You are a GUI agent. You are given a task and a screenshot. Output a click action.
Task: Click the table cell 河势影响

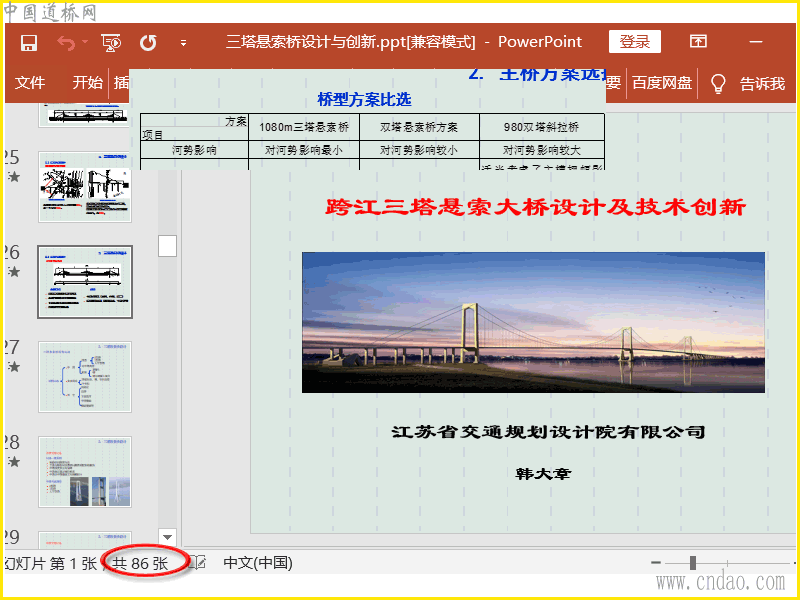pyautogui.click(x=194, y=150)
